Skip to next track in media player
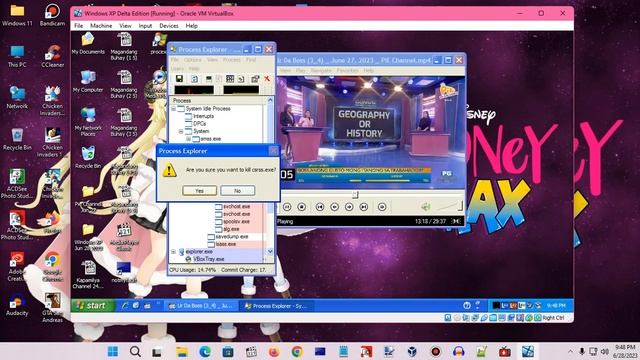This screenshot has height=360, width=640. tap(364, 207)
